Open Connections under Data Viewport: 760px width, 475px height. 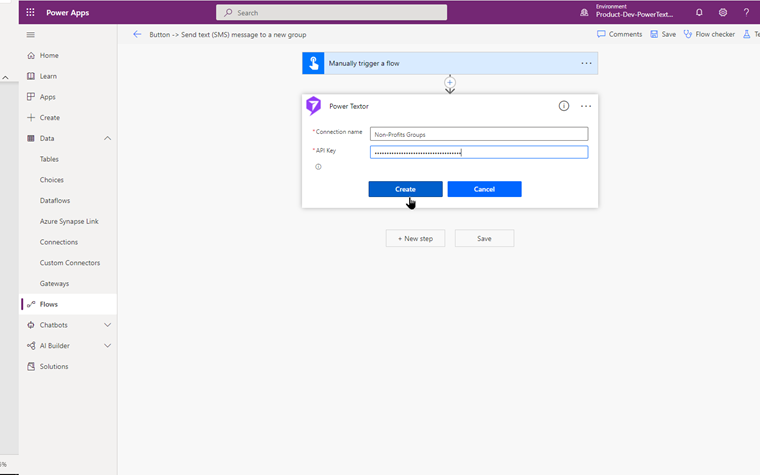(59, 242)
